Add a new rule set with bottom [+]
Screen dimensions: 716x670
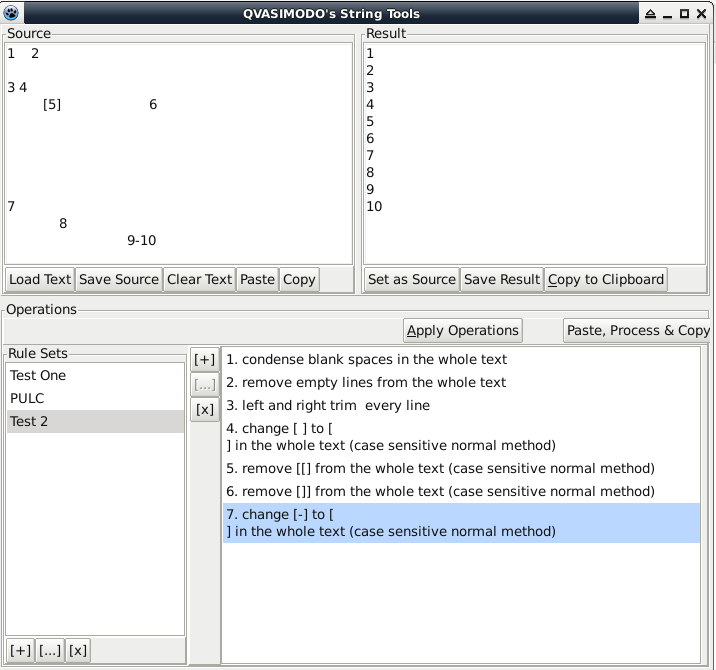pyautogui.click(x=21, y=650)
